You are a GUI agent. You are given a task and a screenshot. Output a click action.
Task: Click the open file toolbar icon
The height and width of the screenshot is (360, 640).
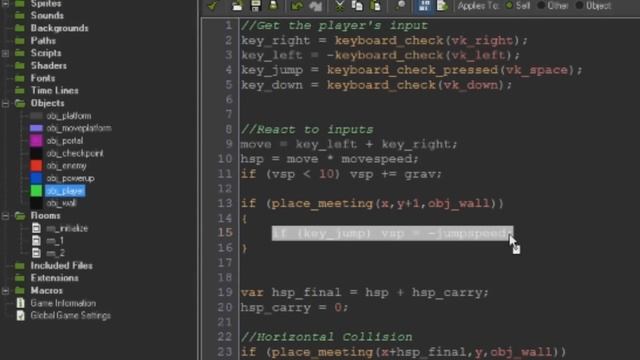[x=237, y=6]
